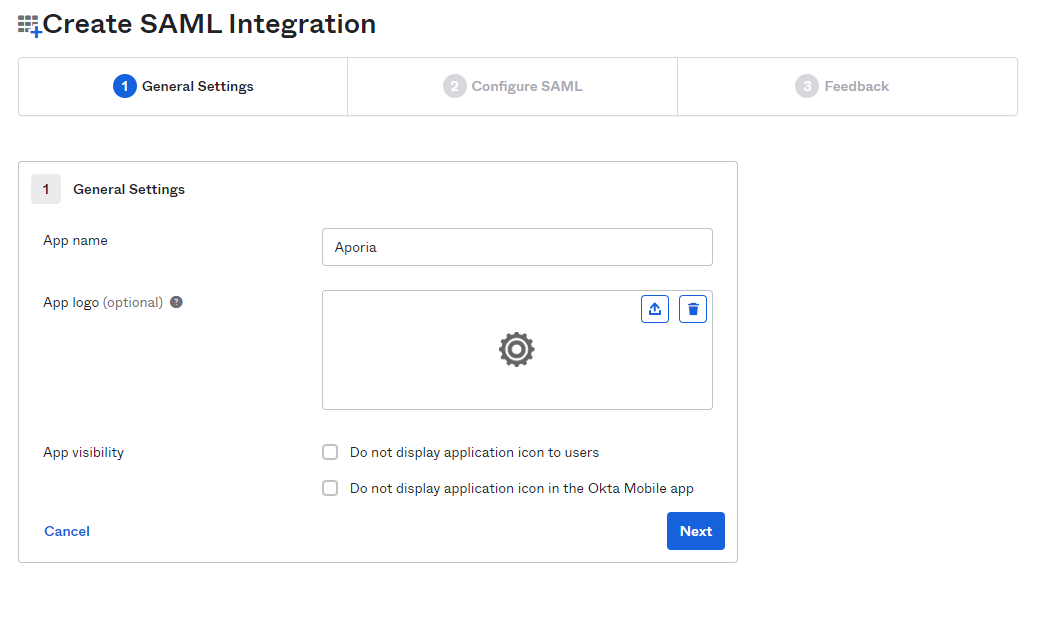
Task: Click the grey step 2 circle
Action: [455, 86]
